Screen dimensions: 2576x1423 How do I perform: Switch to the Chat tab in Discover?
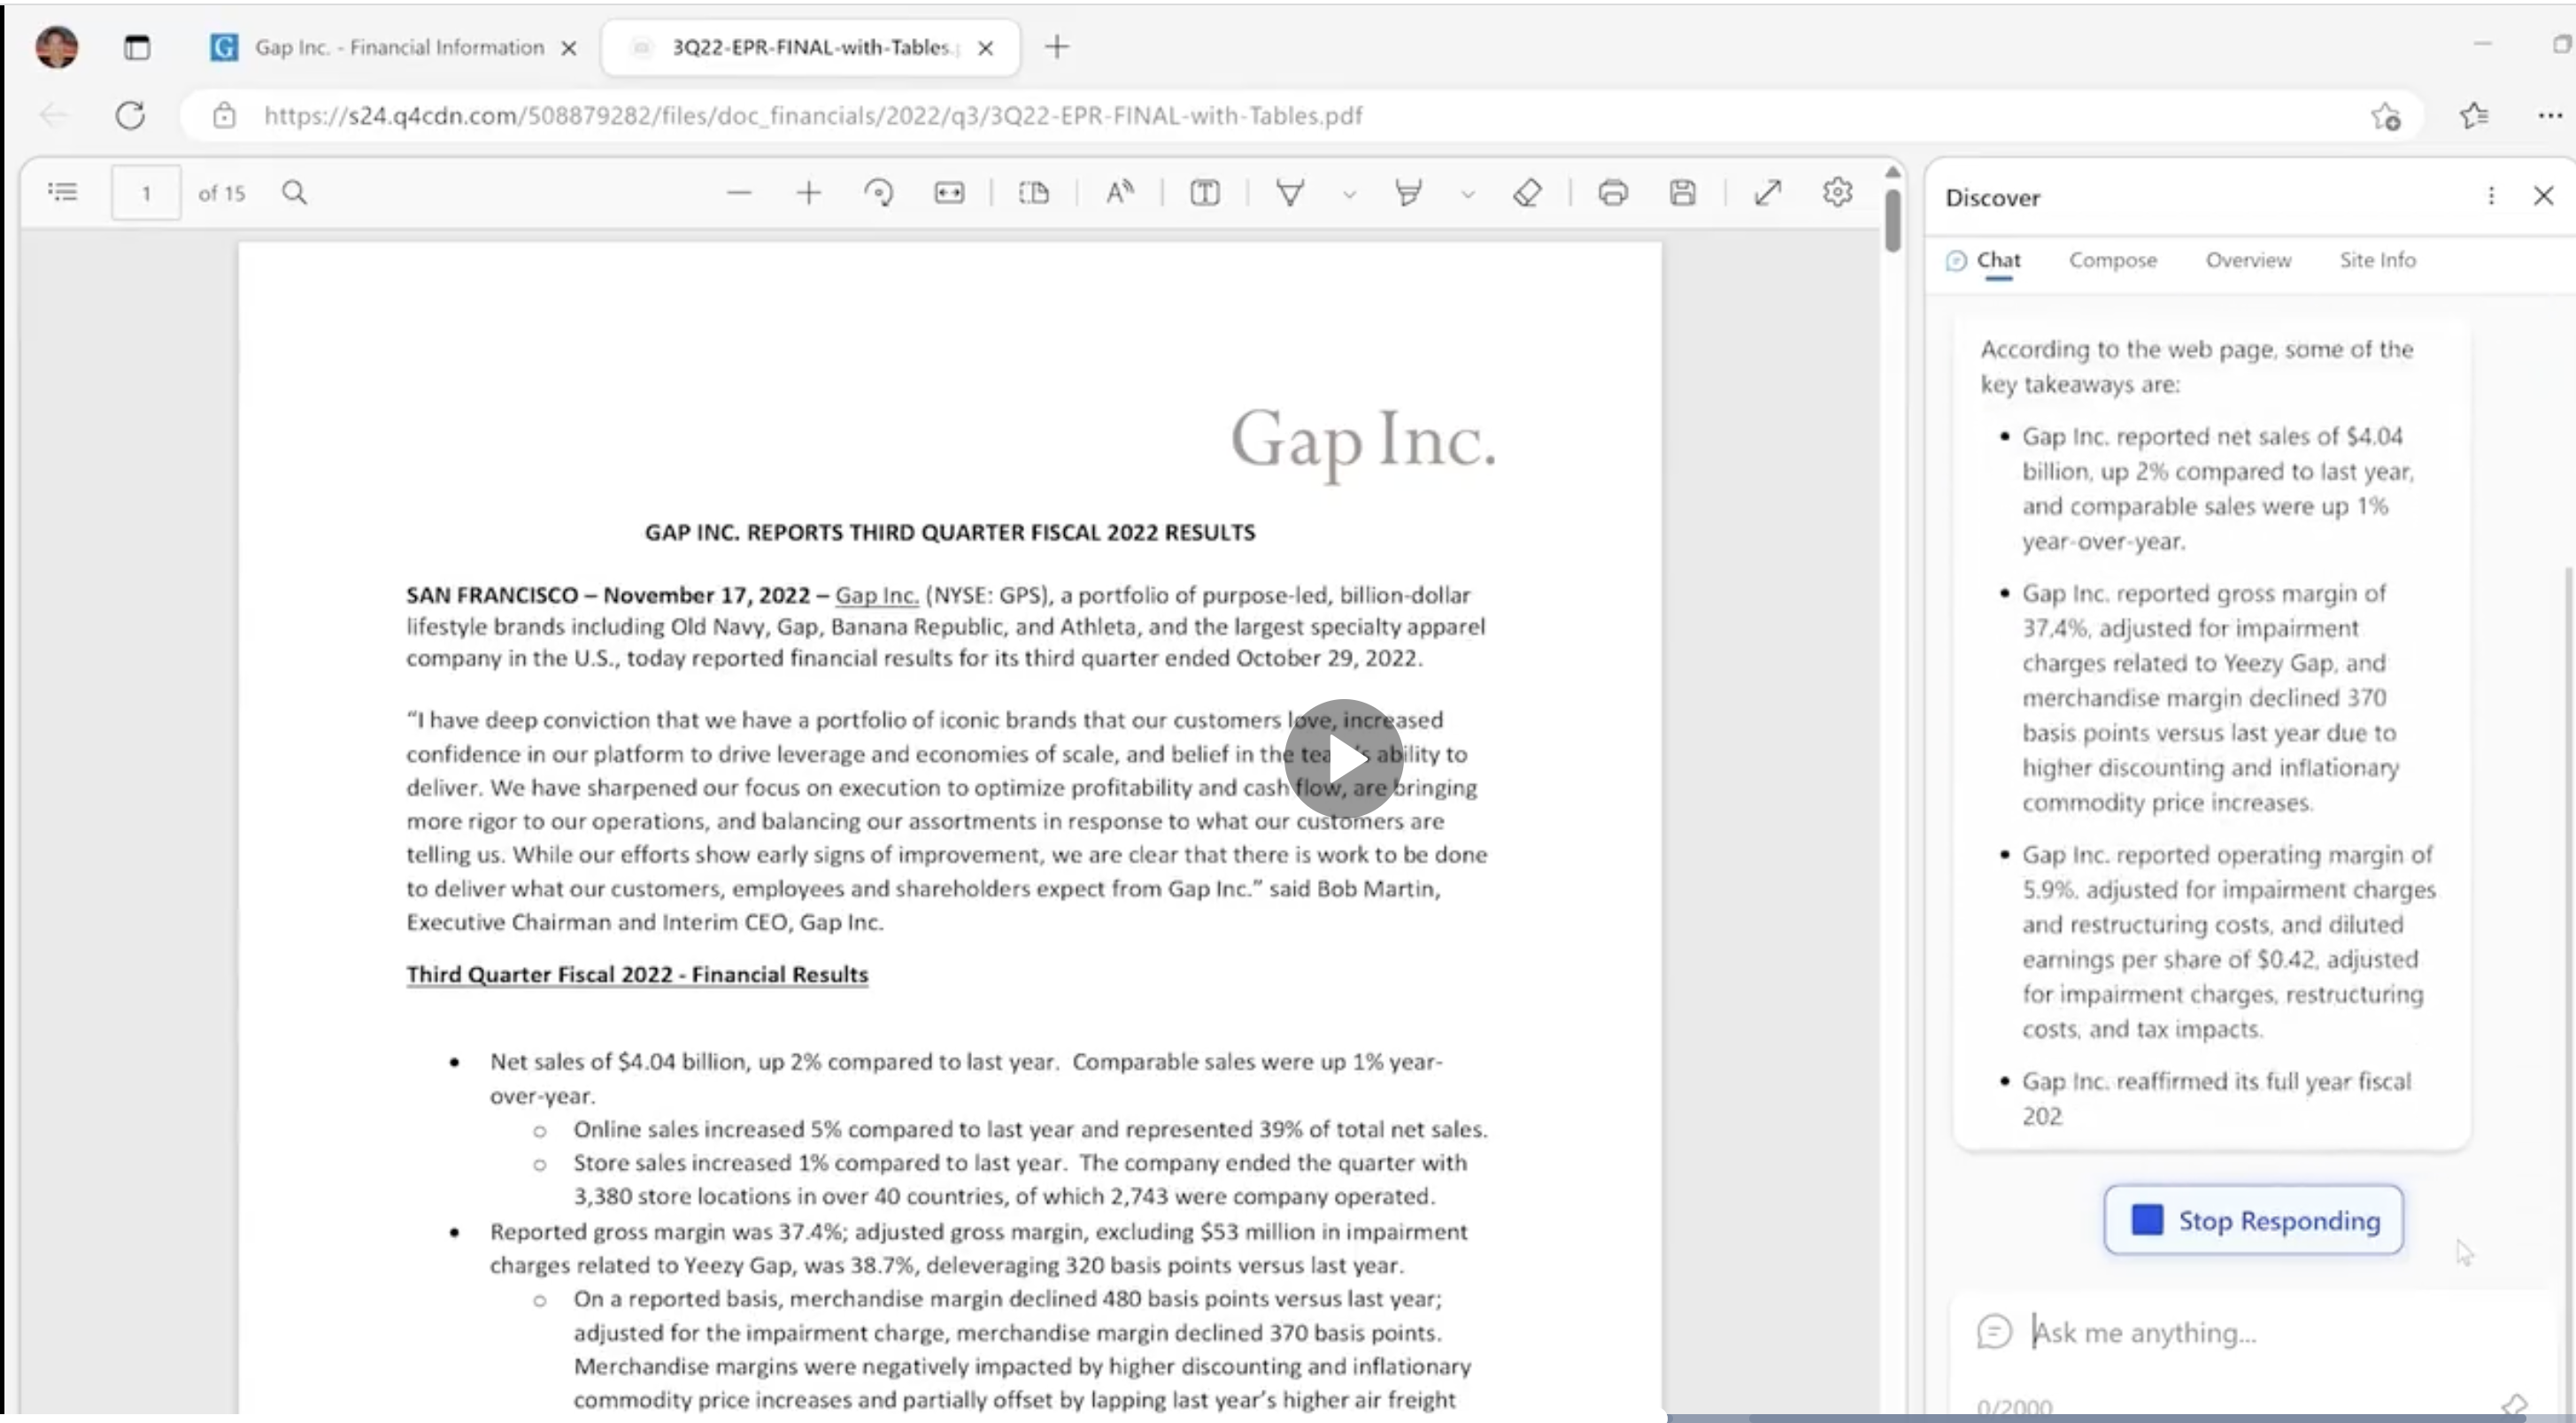coord(1984,260)
